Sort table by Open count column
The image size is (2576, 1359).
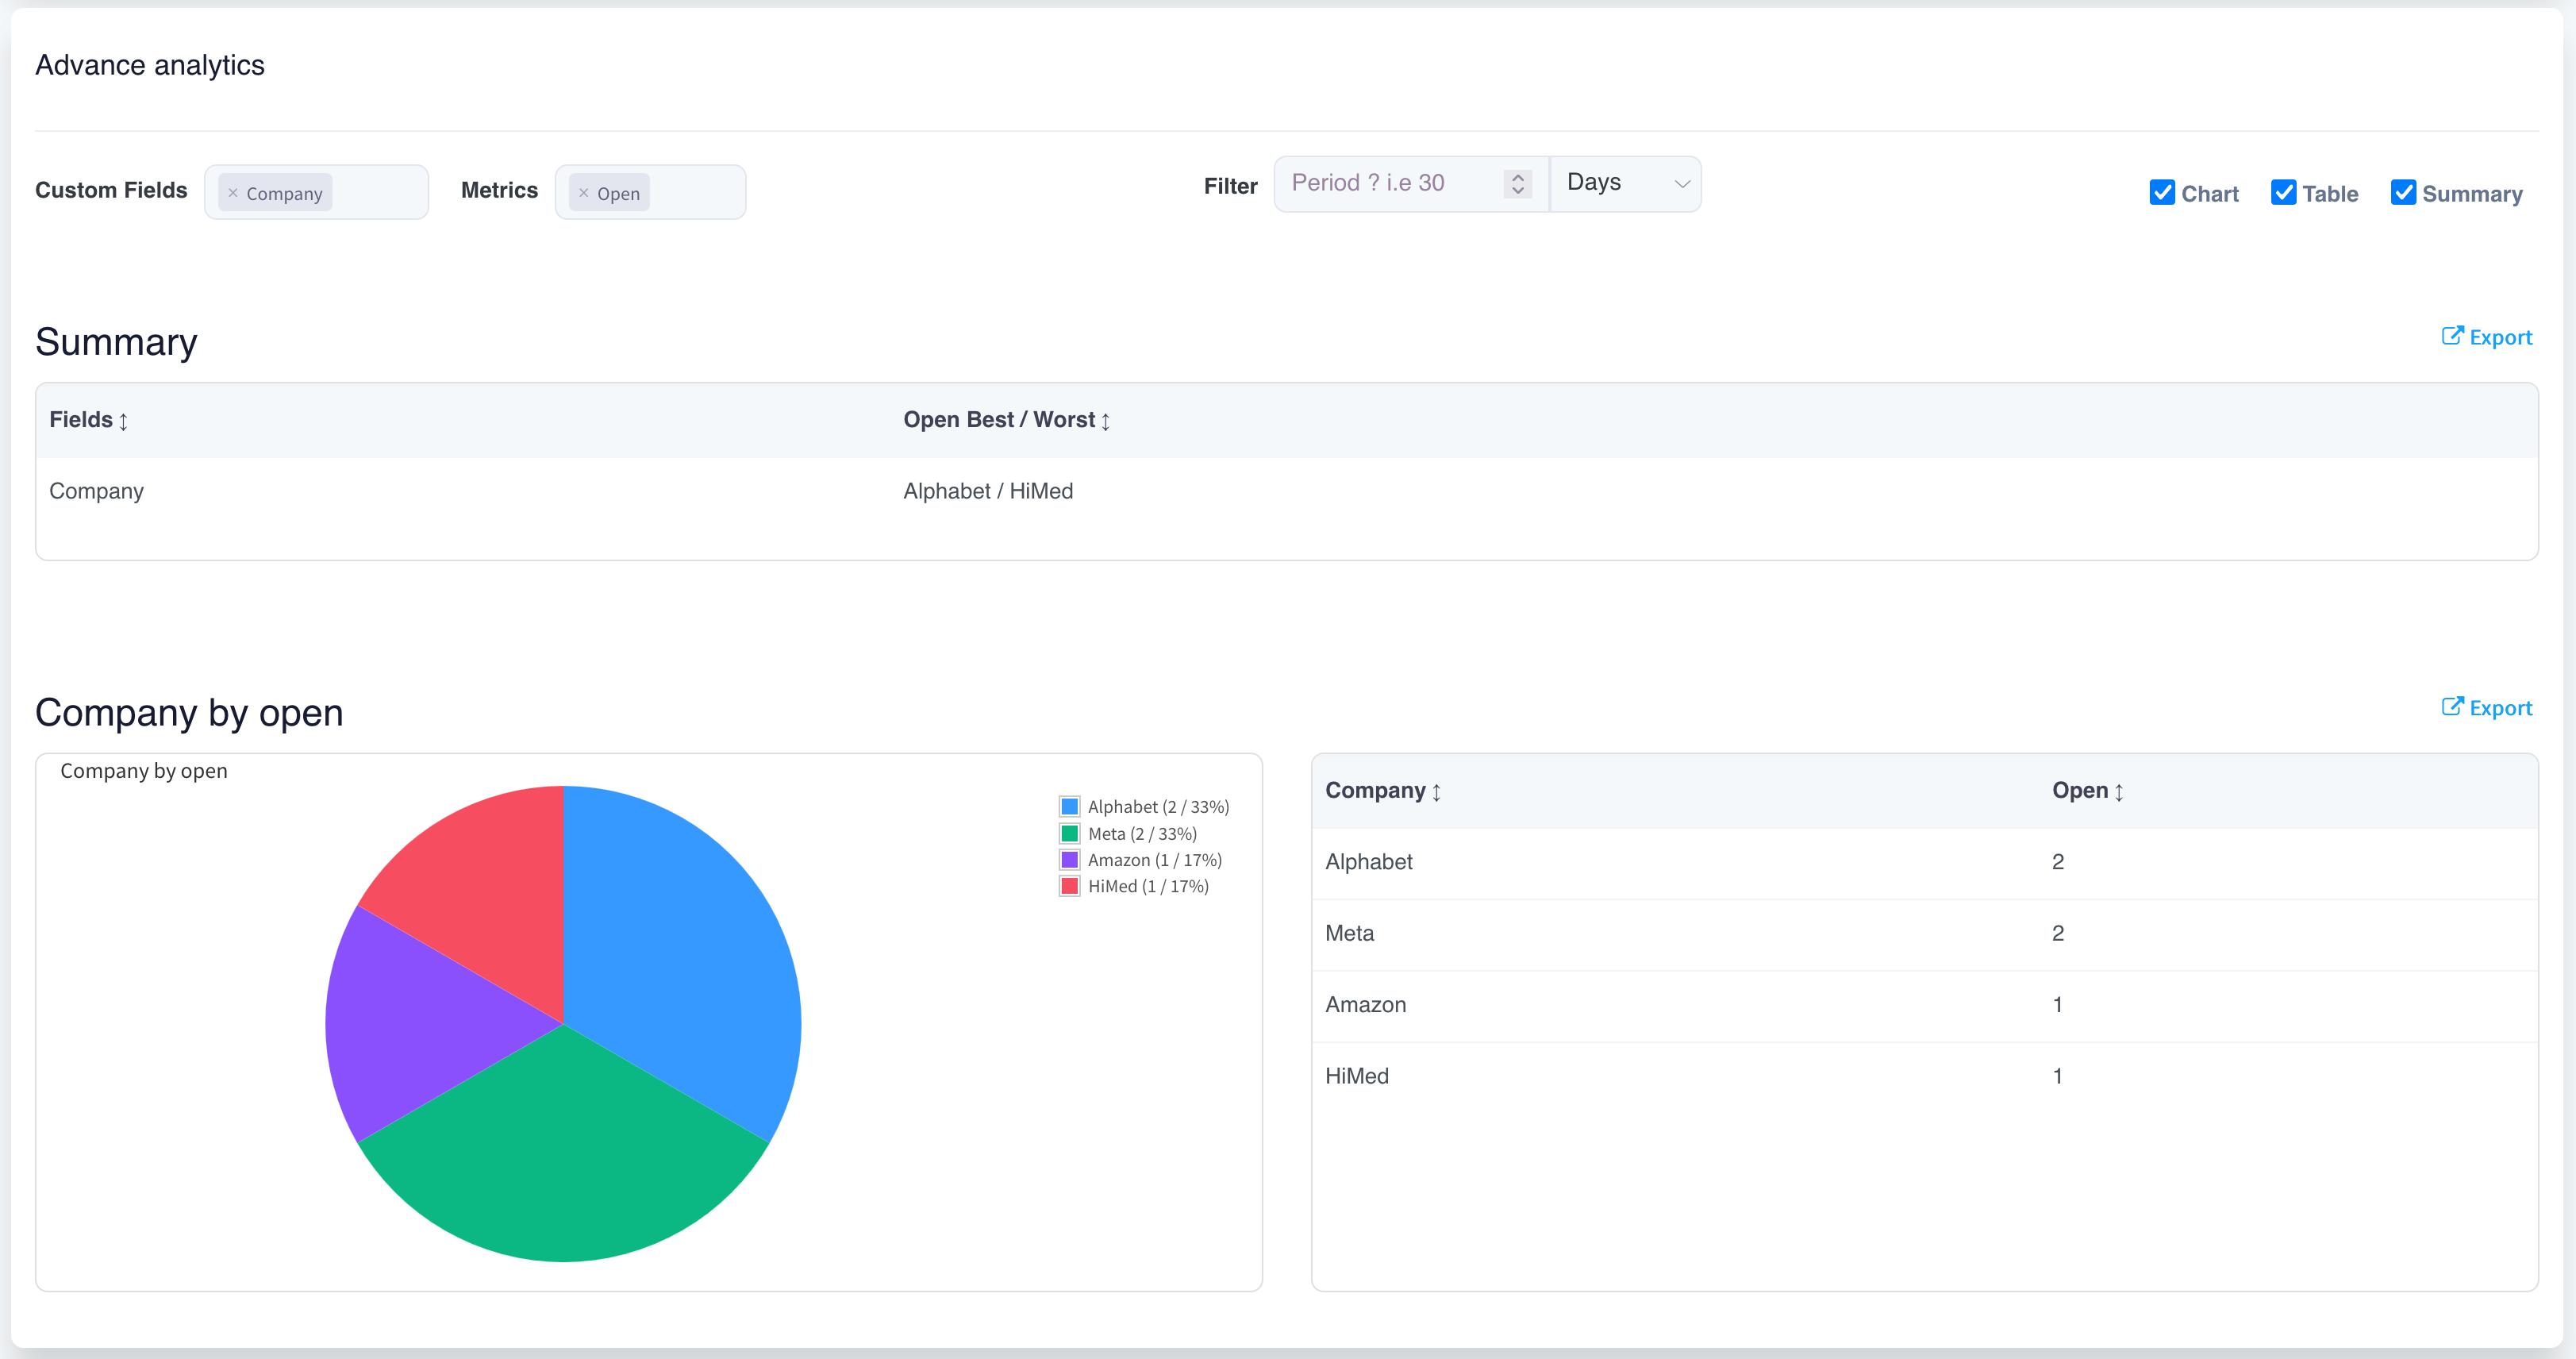[2118, 792]
